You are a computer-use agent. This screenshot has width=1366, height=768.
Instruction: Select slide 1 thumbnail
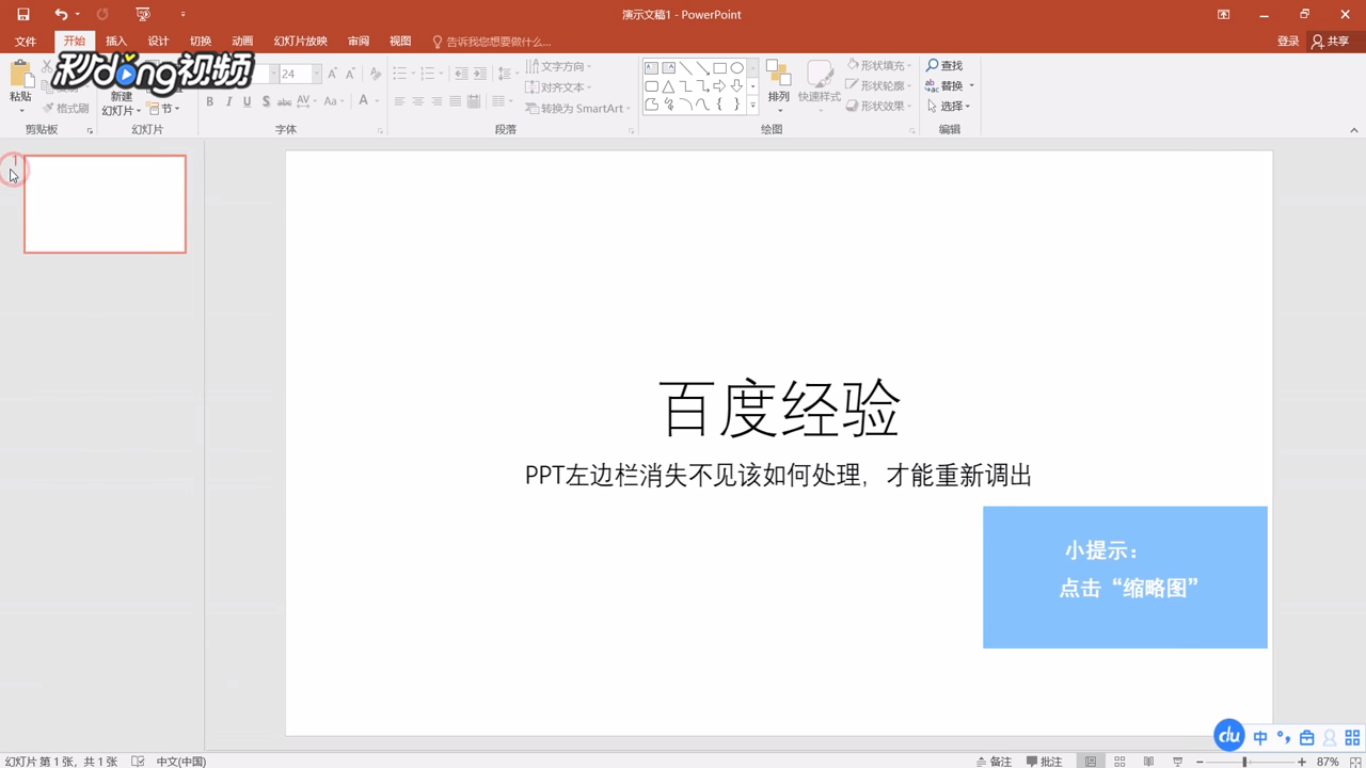[105, 204]
